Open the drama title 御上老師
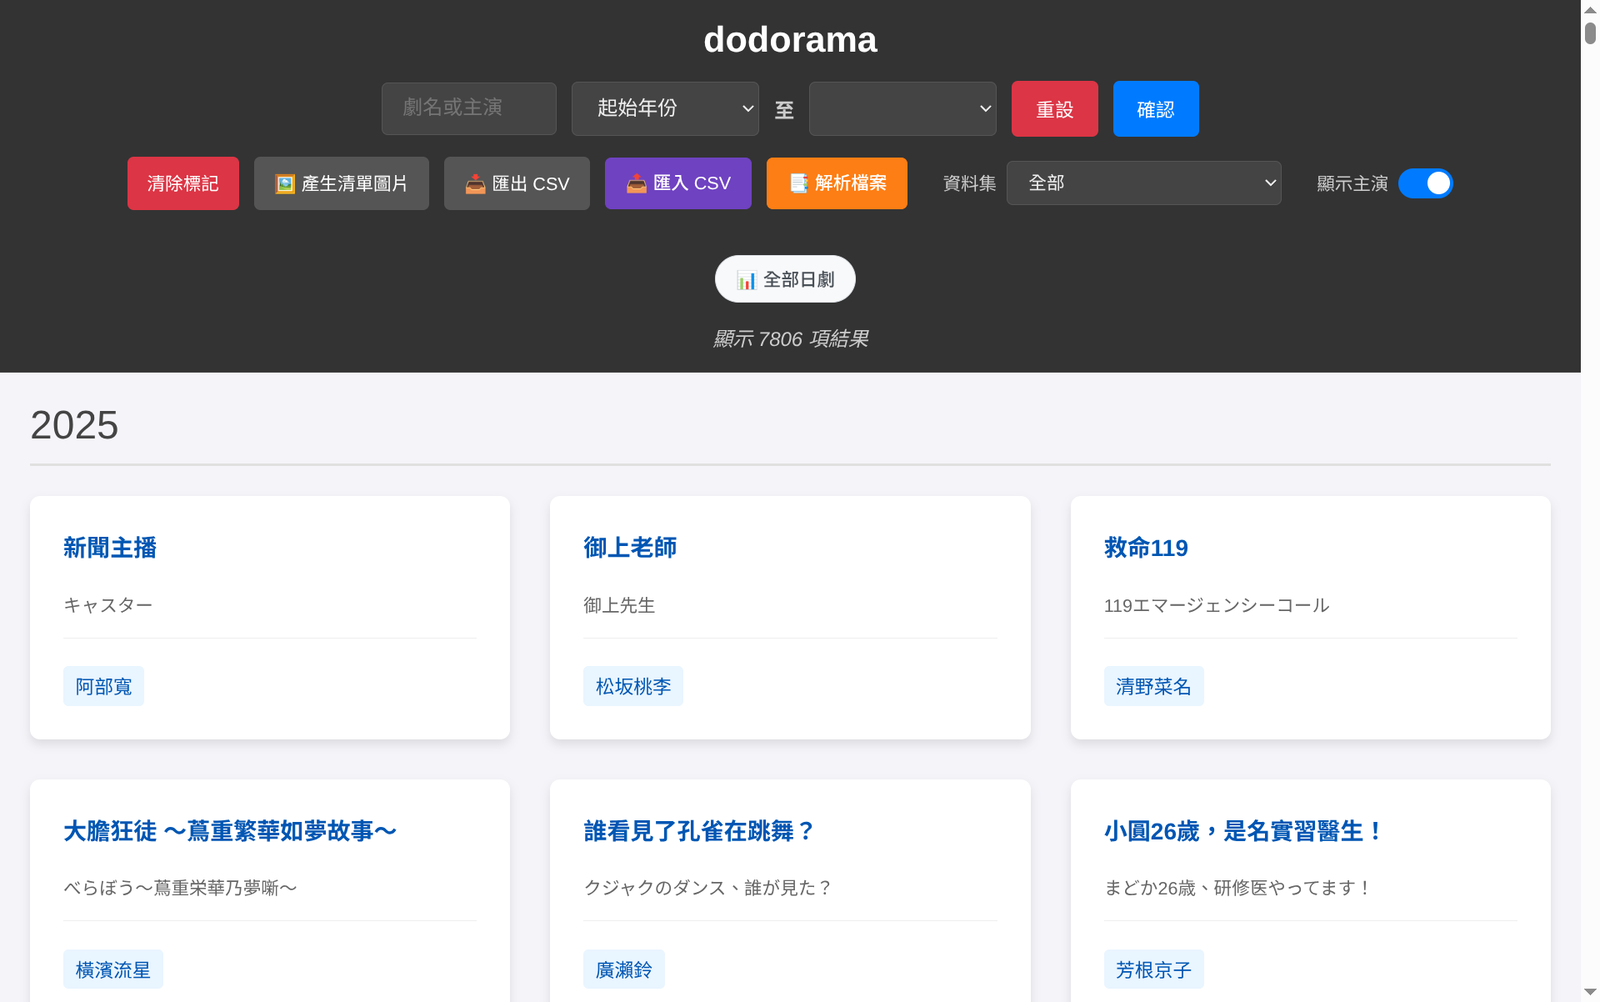Screen dimensions: 1600x1002 630,548
